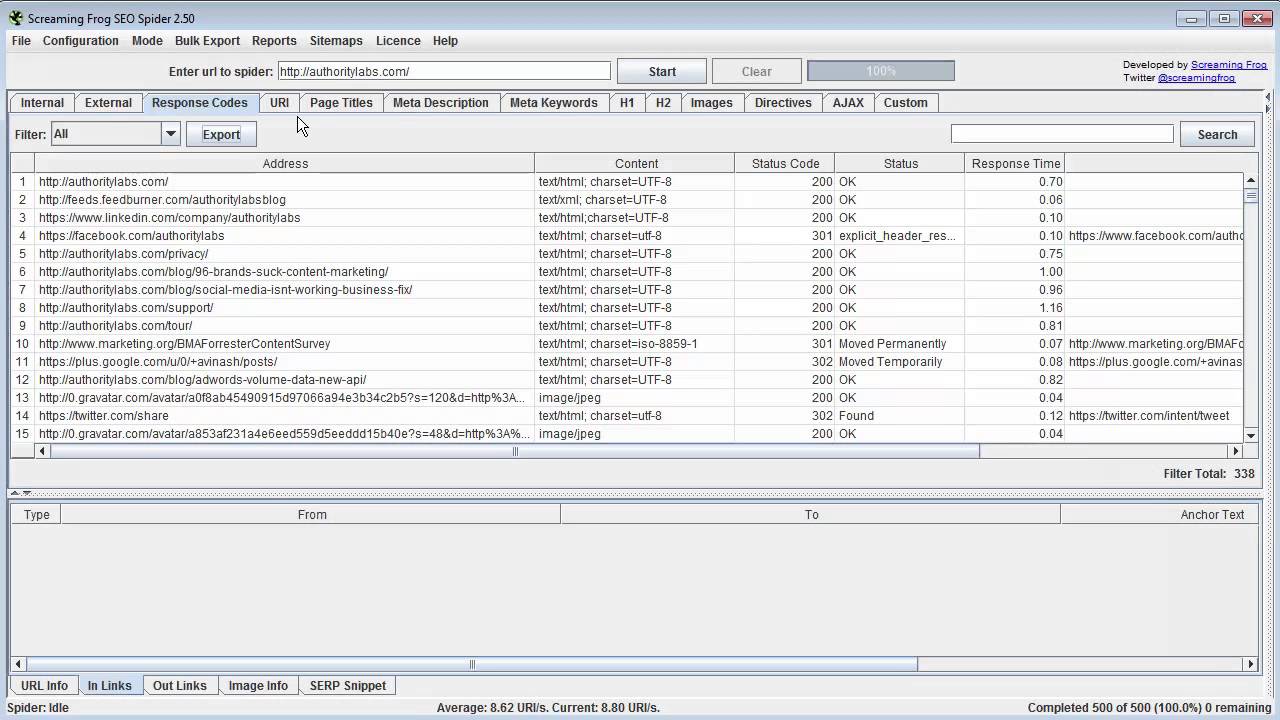This screenshot has height=720, width=1280.
Task: Open the URL Info bottom tab
Action: click(x=45, y=686)
